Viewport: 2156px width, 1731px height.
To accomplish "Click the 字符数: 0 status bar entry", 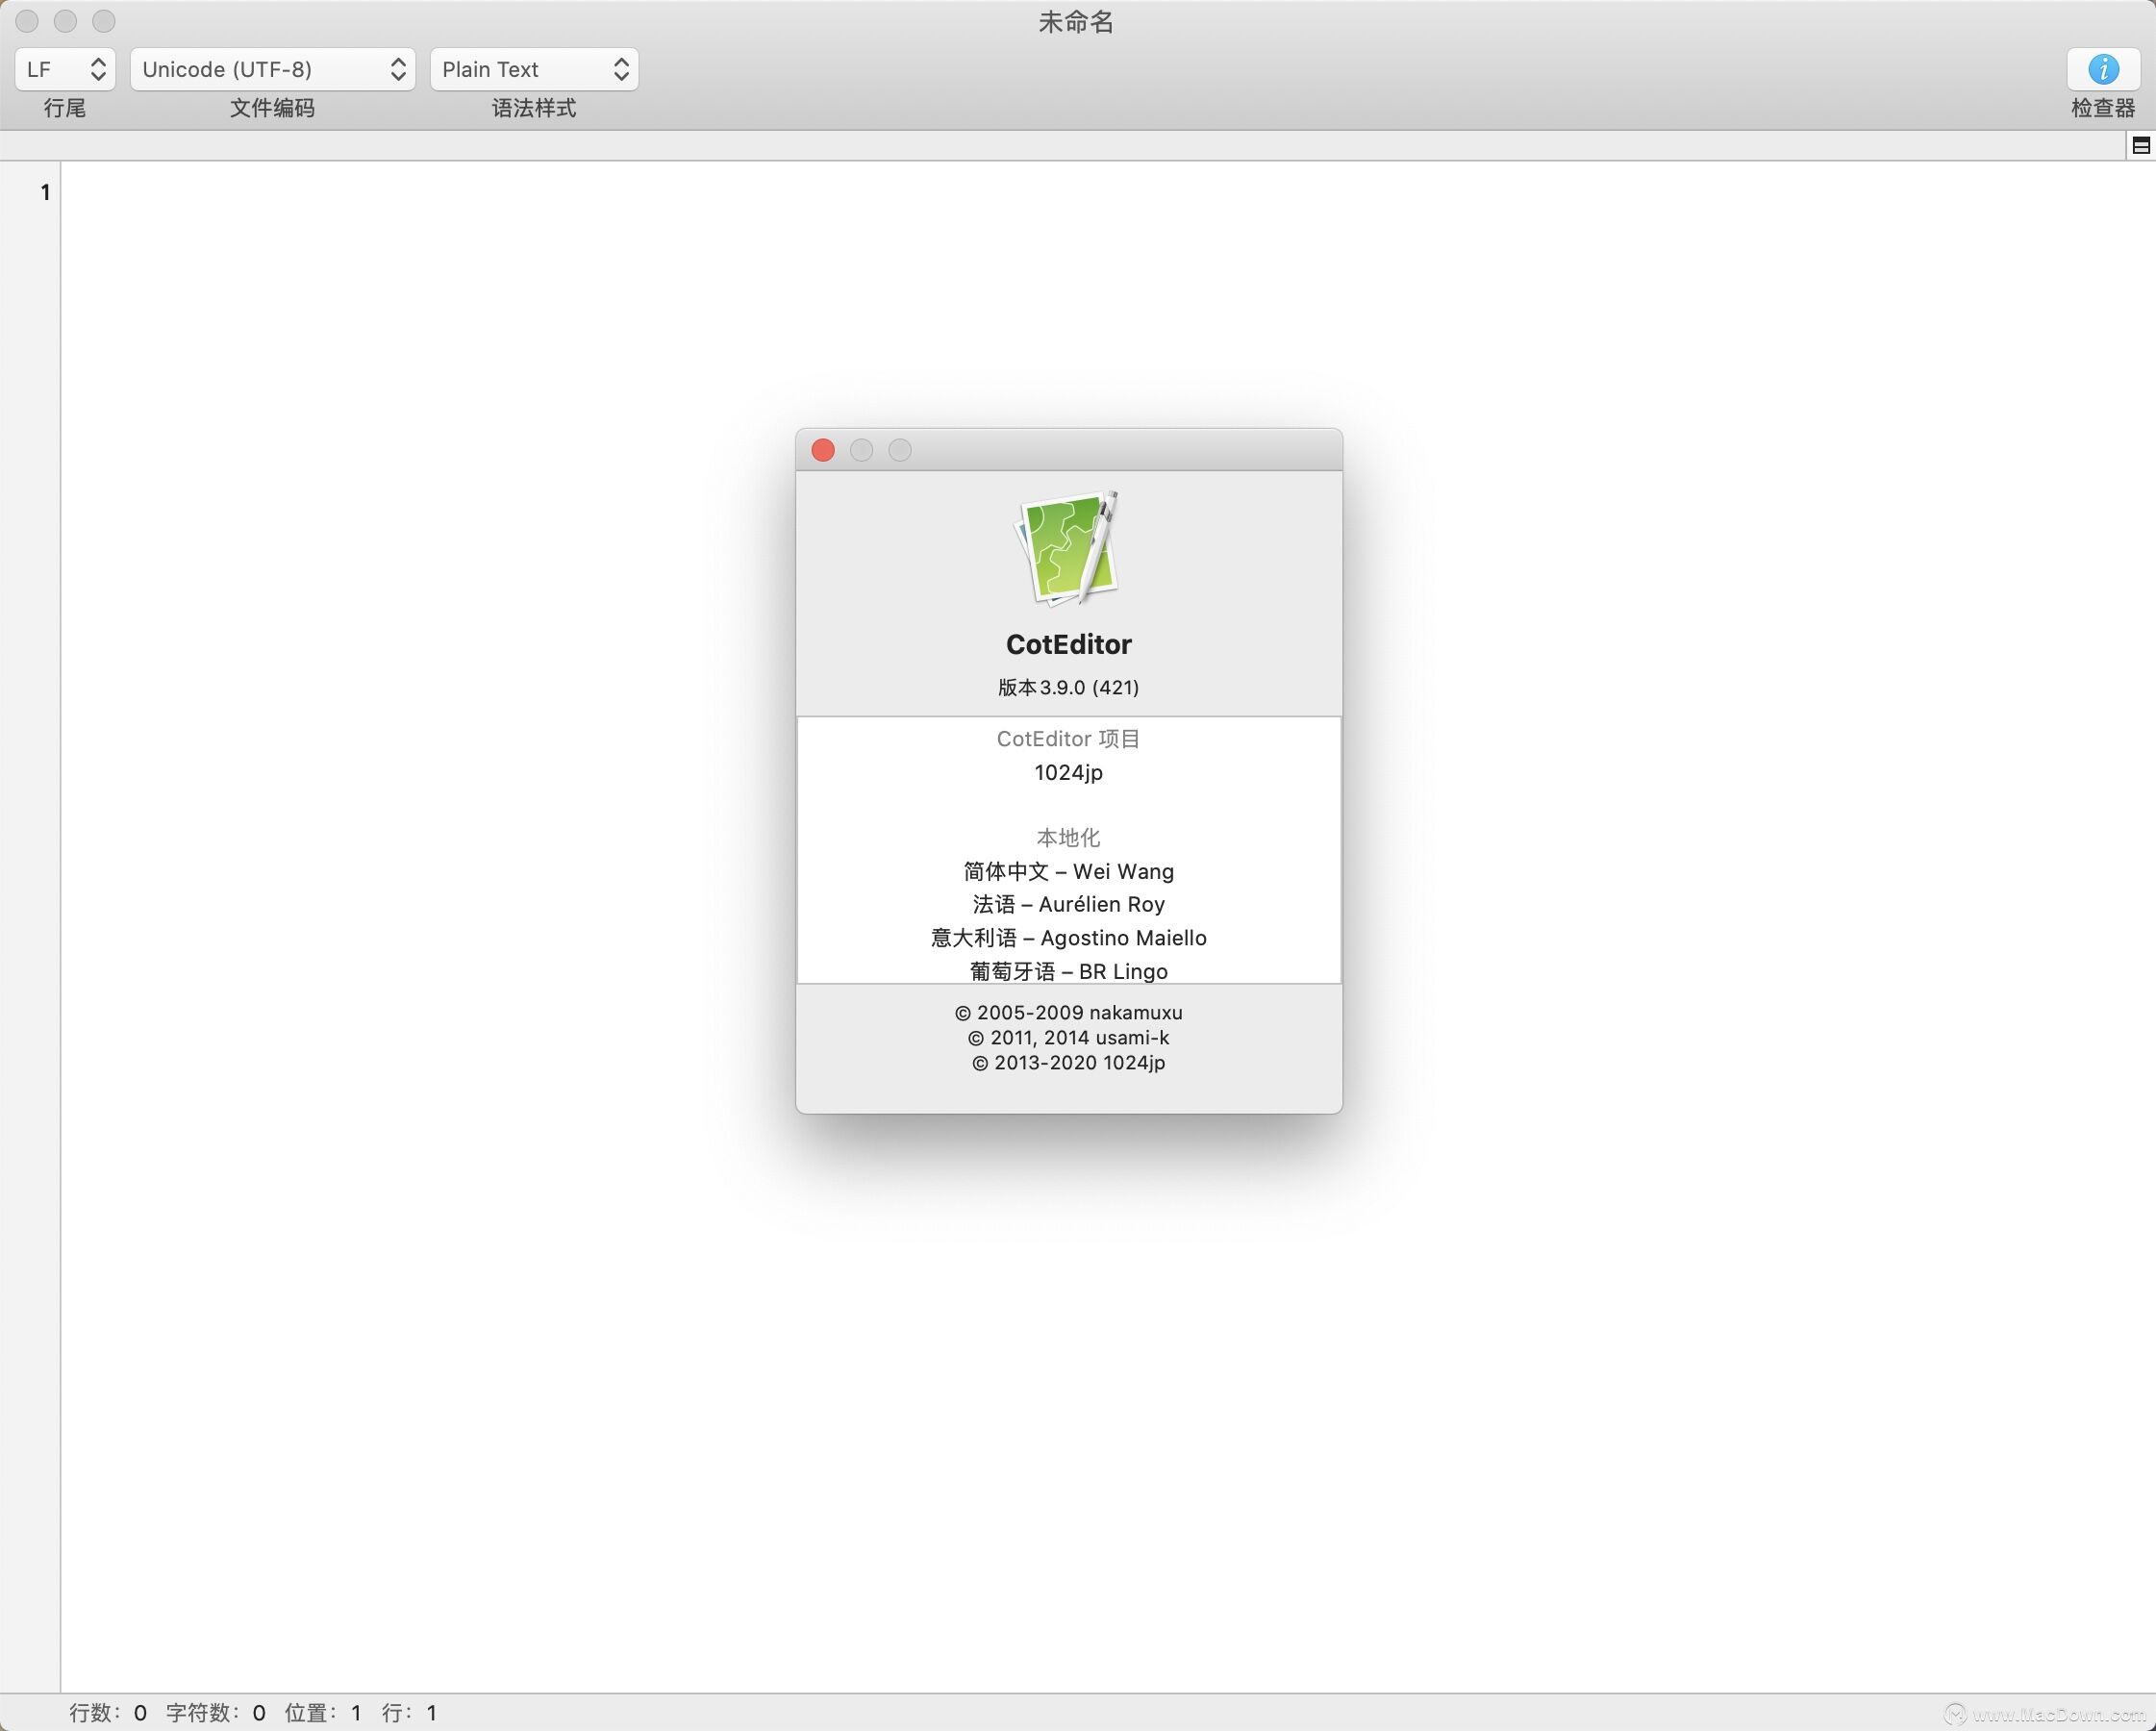I will (x=216, y=1713).
